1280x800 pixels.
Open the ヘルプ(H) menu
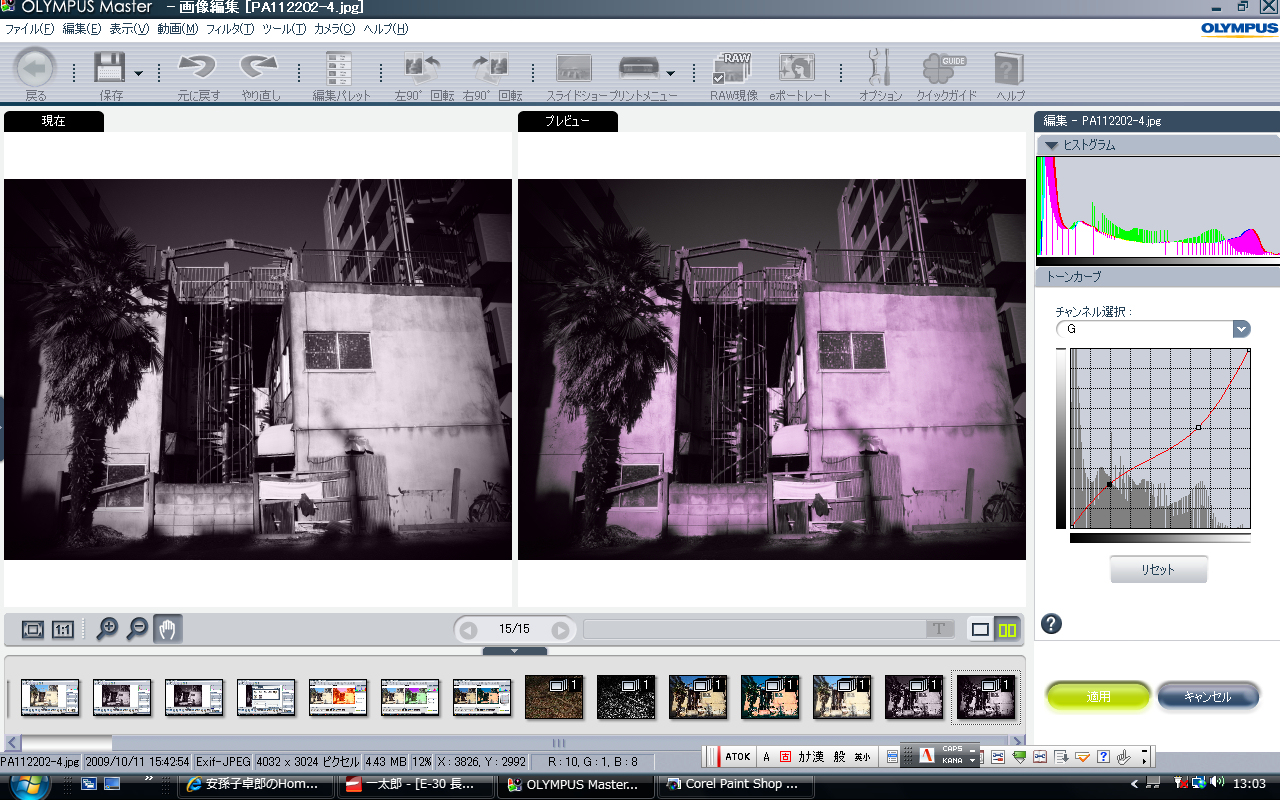click(x=386, y=29)
